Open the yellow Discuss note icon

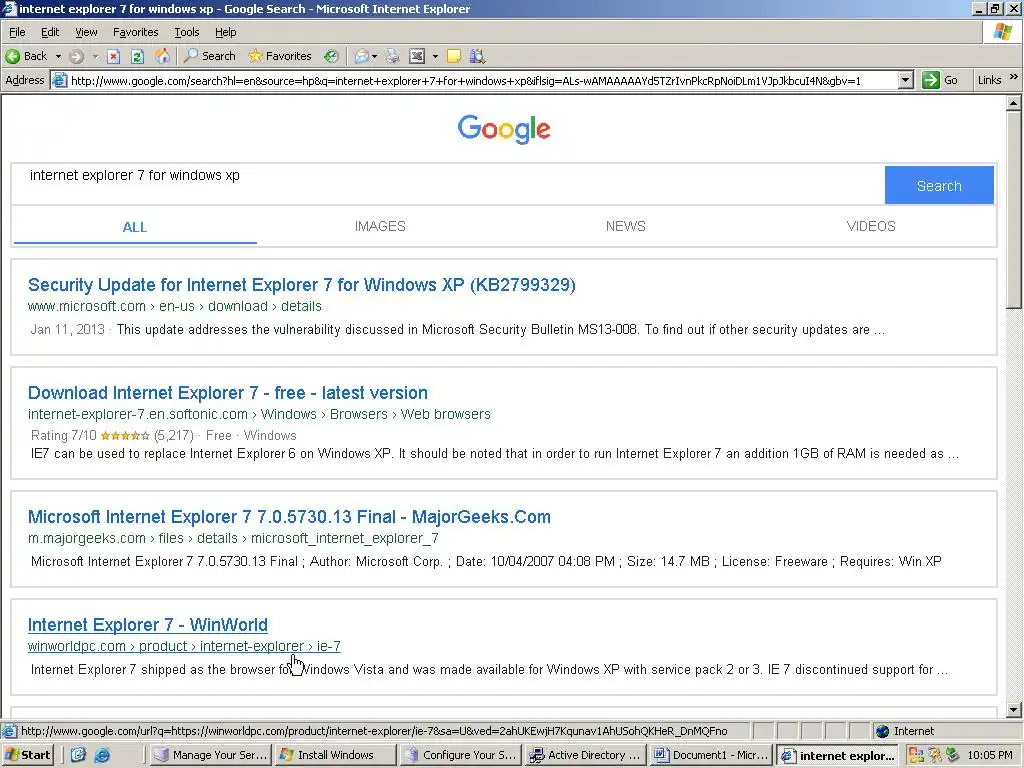[x=454, y=57]
